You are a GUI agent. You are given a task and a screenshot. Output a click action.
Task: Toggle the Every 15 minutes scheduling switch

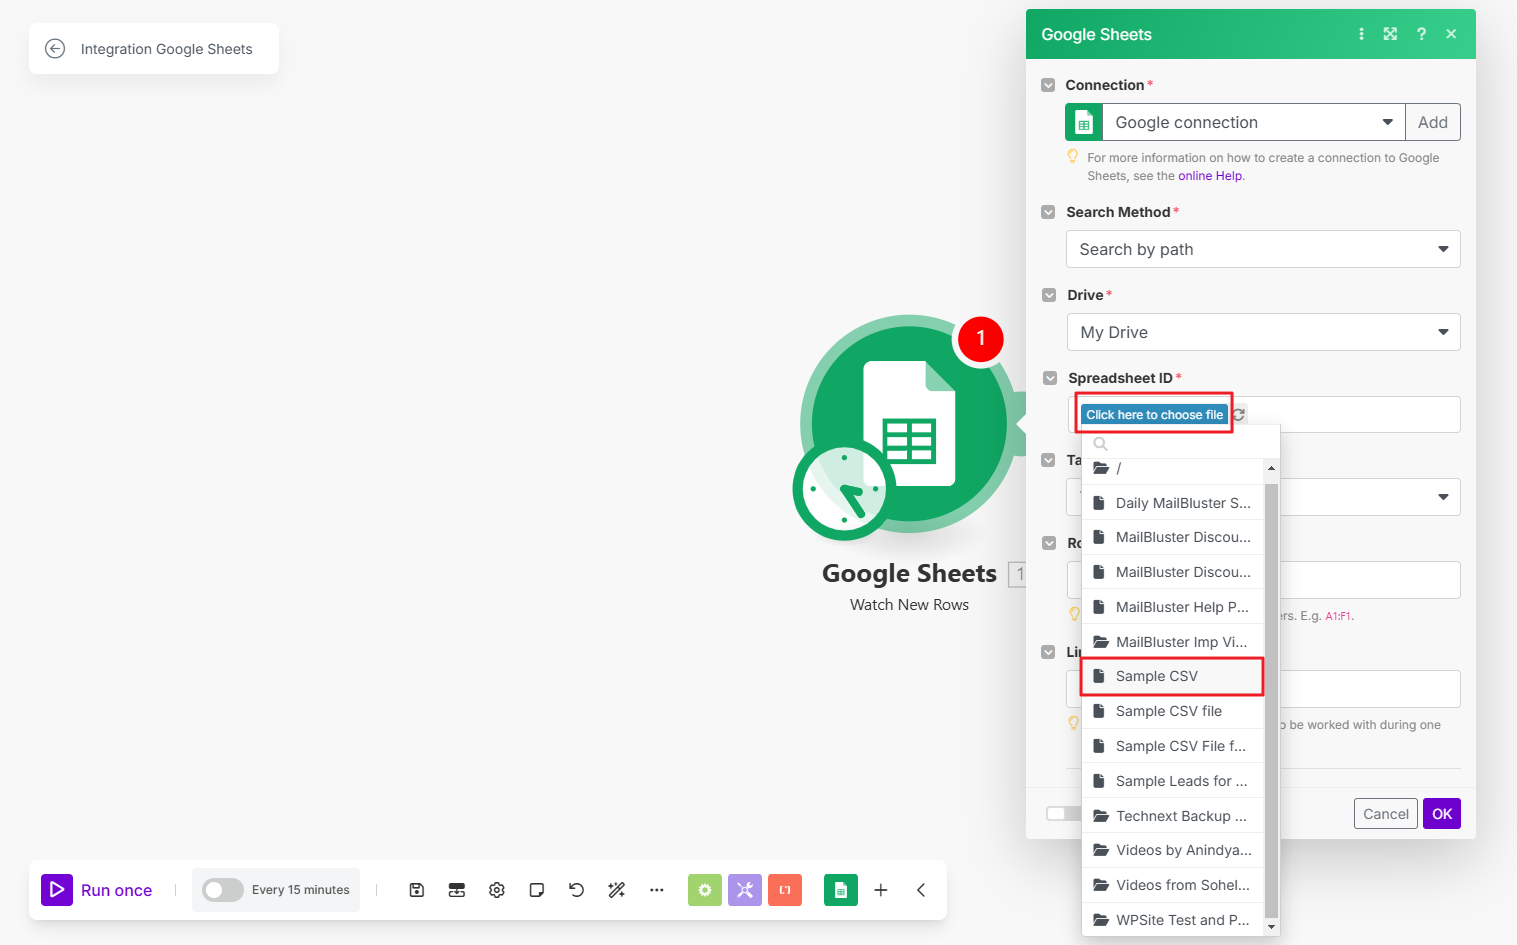[223, 890]
